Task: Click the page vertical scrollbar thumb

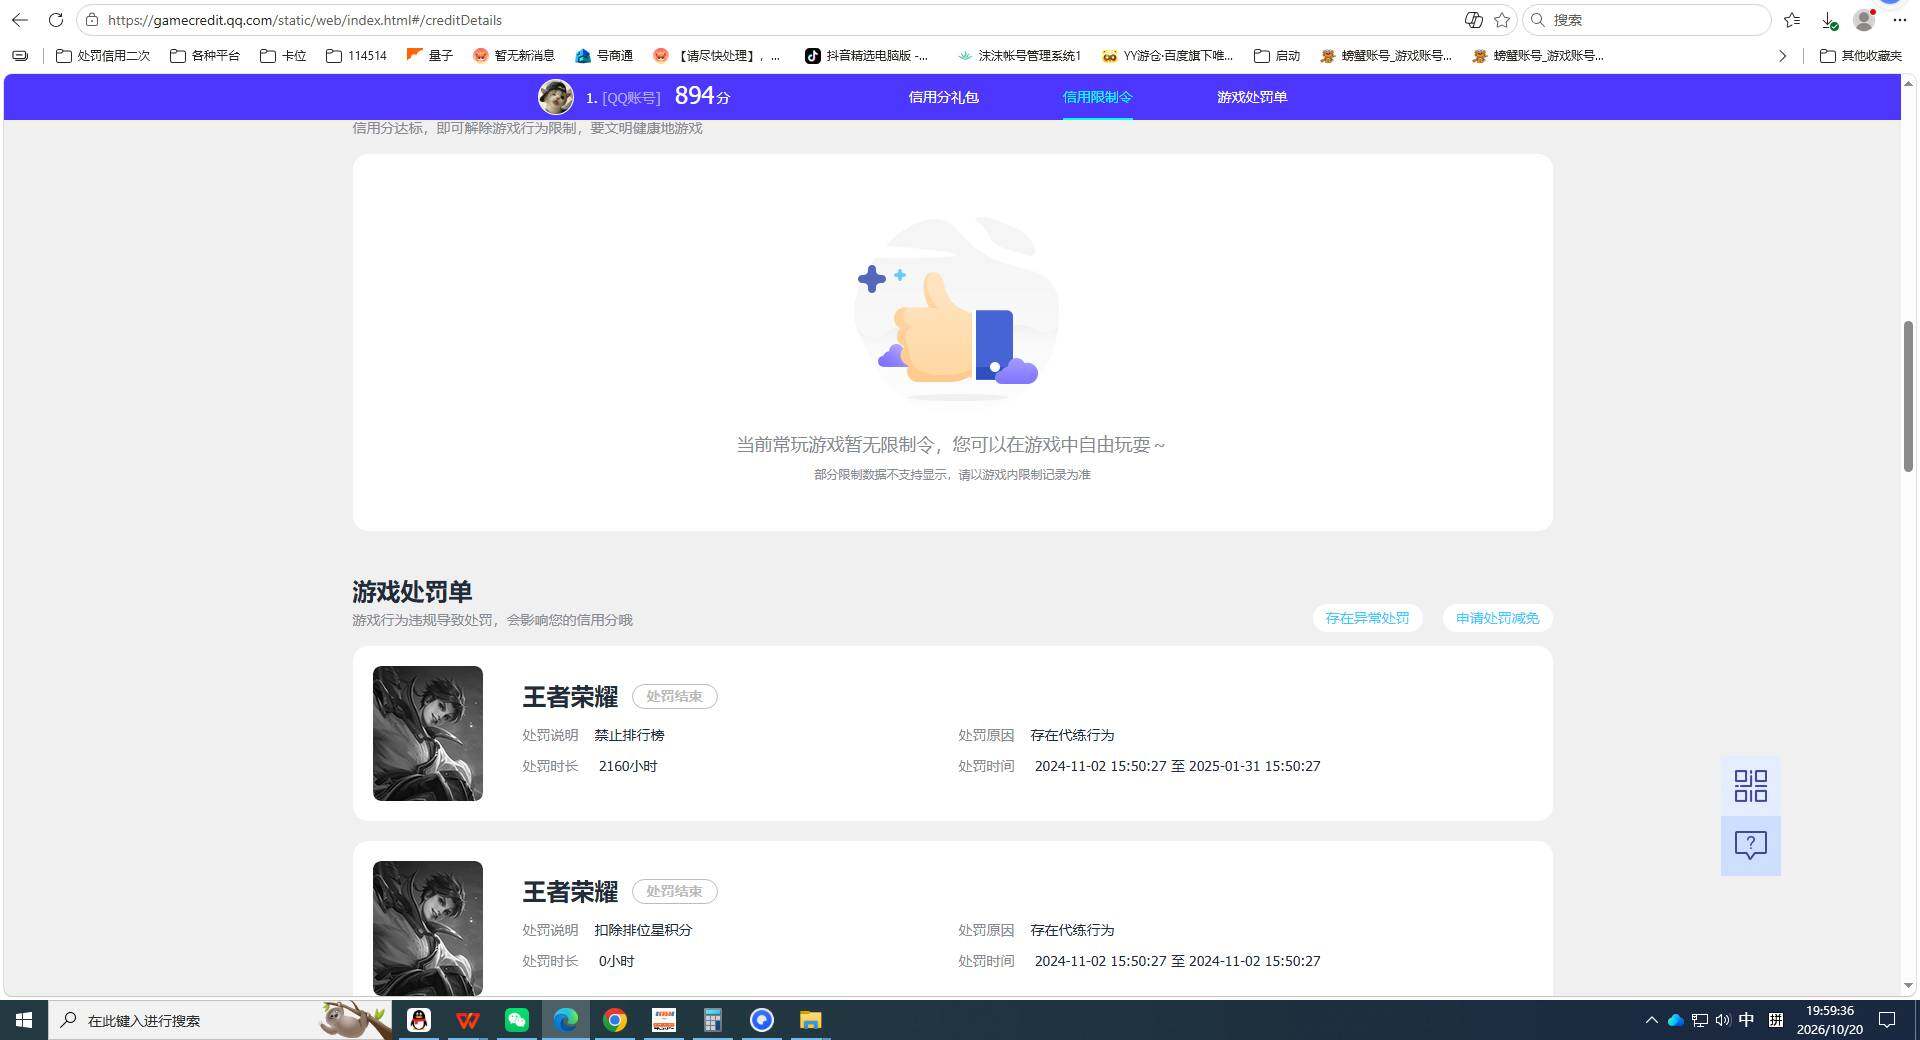Action: coord(1908,396)
